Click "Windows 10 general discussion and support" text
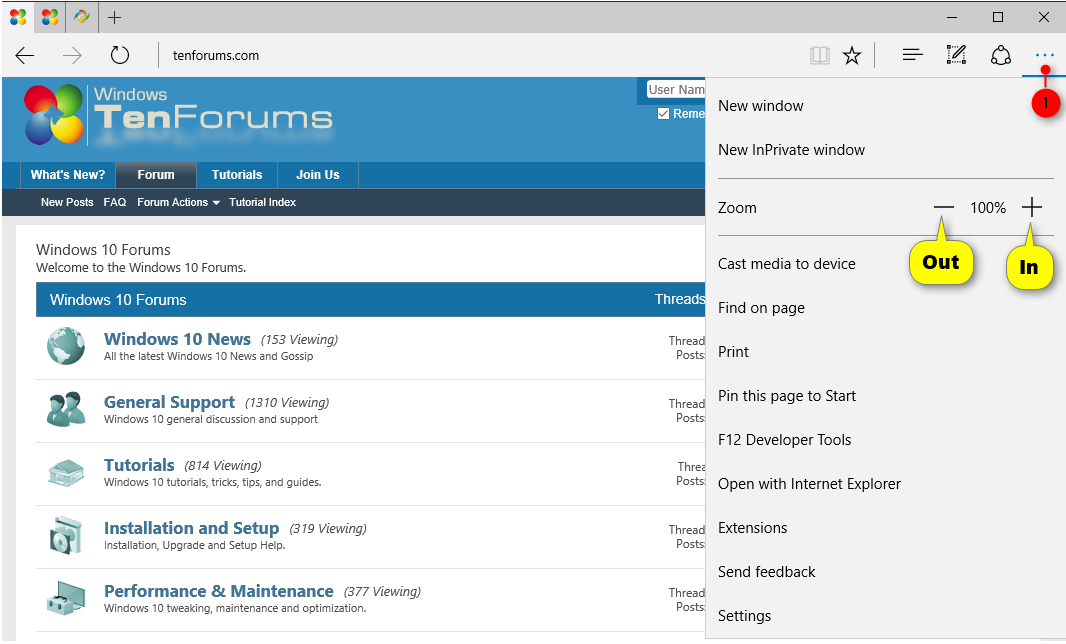The height and width of the screenshot is (644, 1066). [211, 420]
